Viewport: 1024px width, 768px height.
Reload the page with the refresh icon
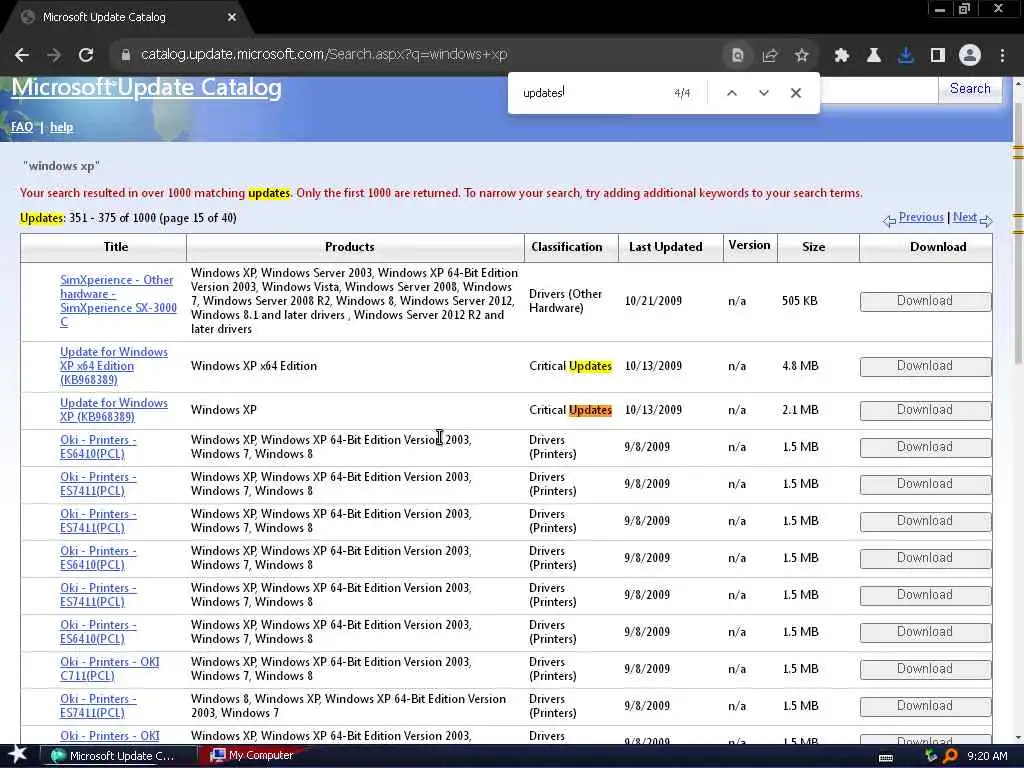coord(86,55)
